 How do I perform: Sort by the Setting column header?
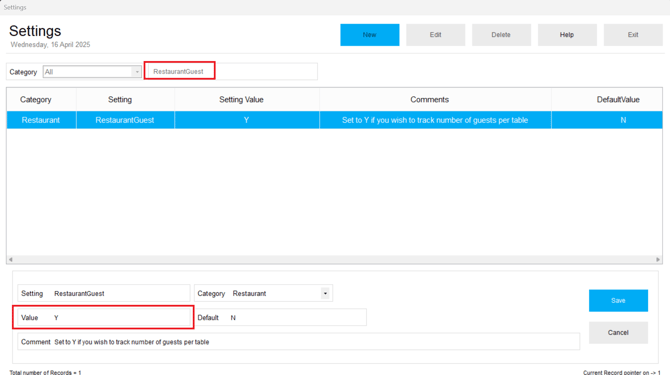120,100
